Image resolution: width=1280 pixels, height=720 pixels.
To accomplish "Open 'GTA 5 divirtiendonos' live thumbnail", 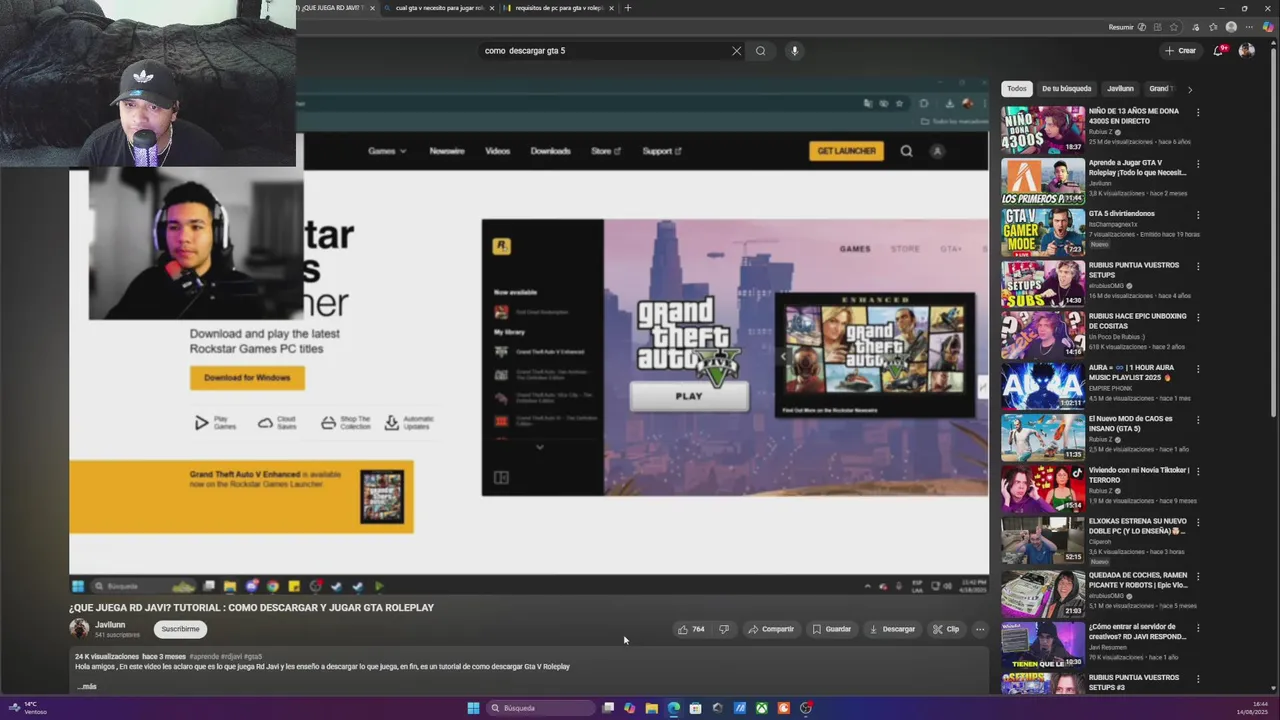I will click(x=1043, y=232).
